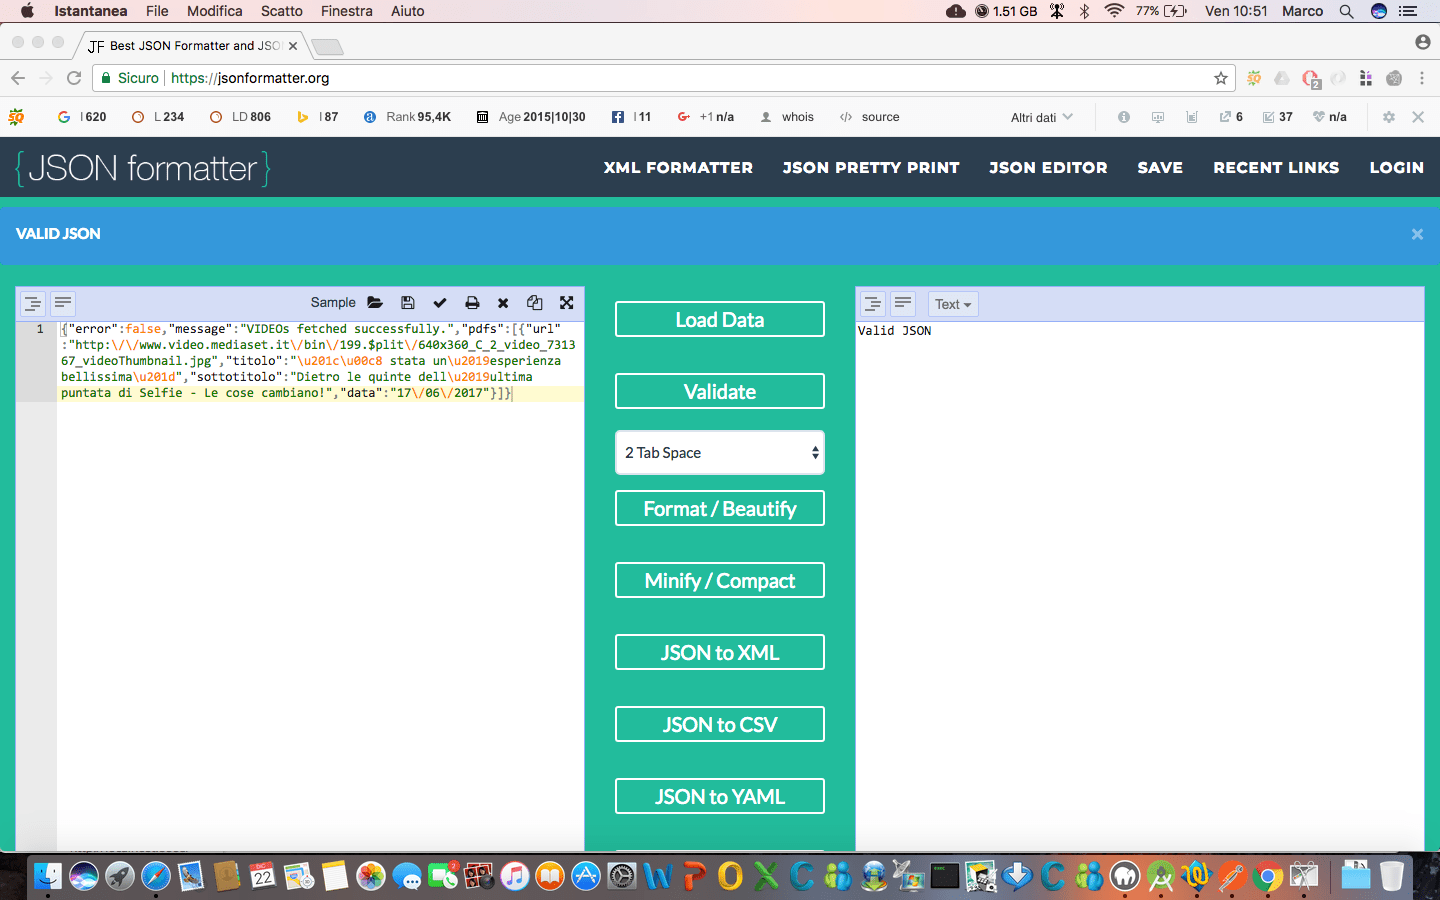This screenshot has width=1440, height=900.
Task: Open the Text output format dropdown
Action: click(x=951, y=303)
